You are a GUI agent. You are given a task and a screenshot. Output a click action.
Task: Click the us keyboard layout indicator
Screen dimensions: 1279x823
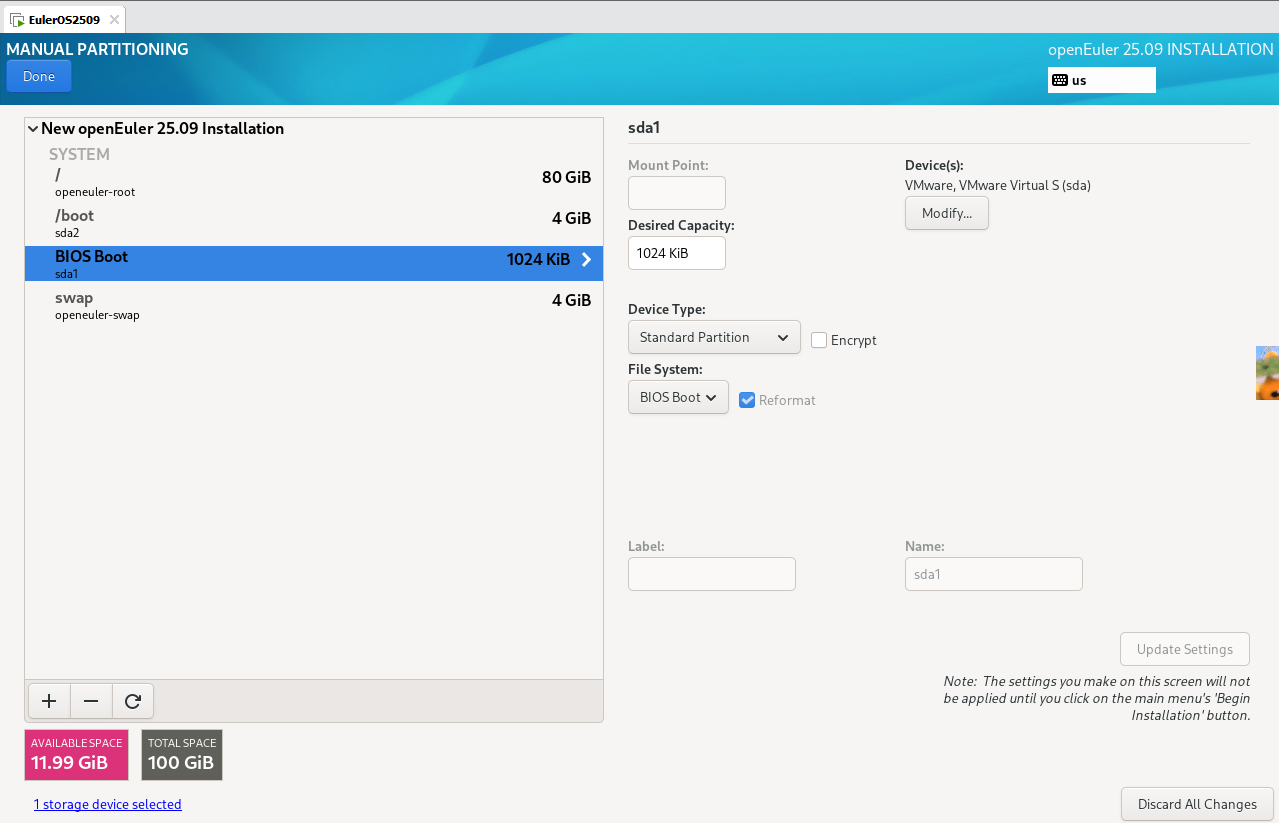pos(1102,80)
